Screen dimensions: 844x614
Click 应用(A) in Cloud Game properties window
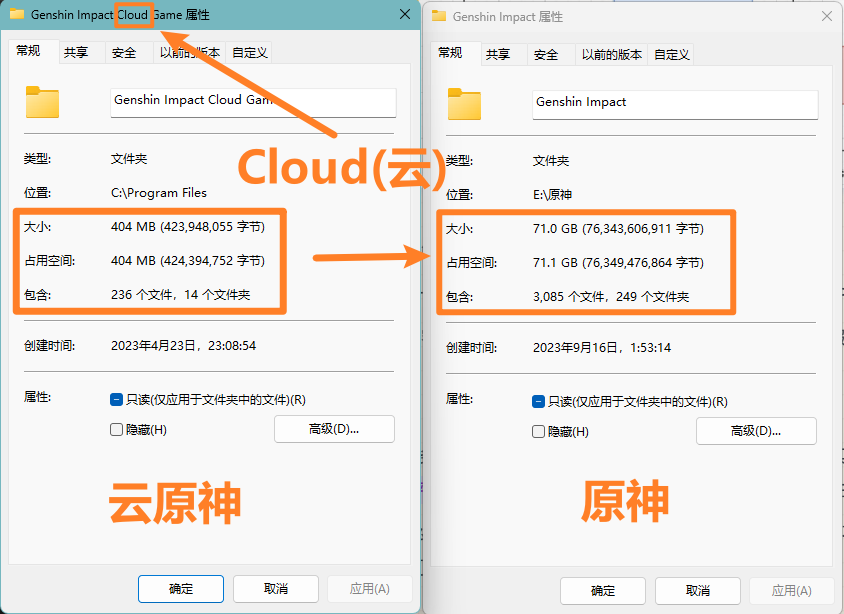pyautogui.click(x=370, y=589)
